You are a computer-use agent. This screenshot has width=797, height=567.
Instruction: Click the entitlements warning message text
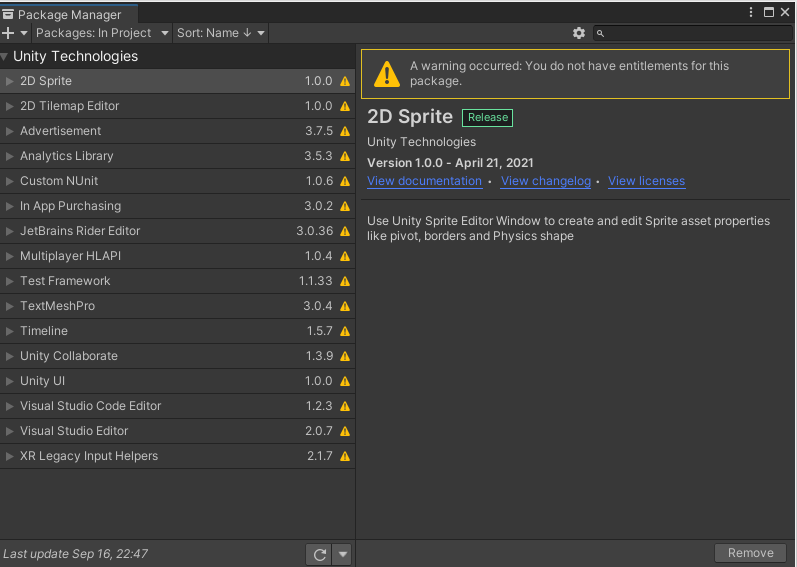[569, 74]
